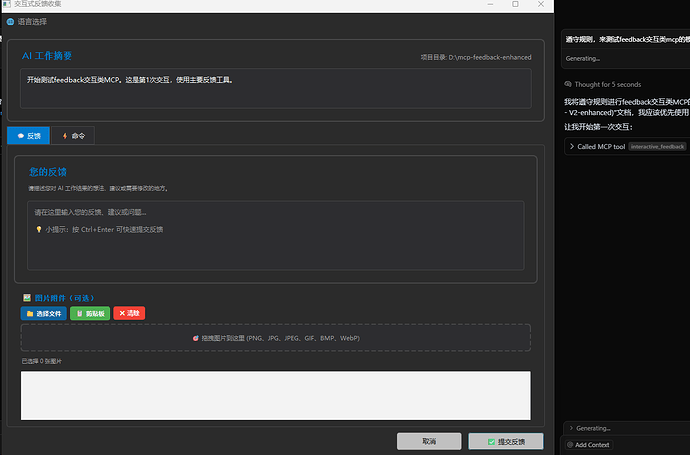Click the 您的反馈 heading
This screenshot has height=455, width=690.
(x=48, y=172)
